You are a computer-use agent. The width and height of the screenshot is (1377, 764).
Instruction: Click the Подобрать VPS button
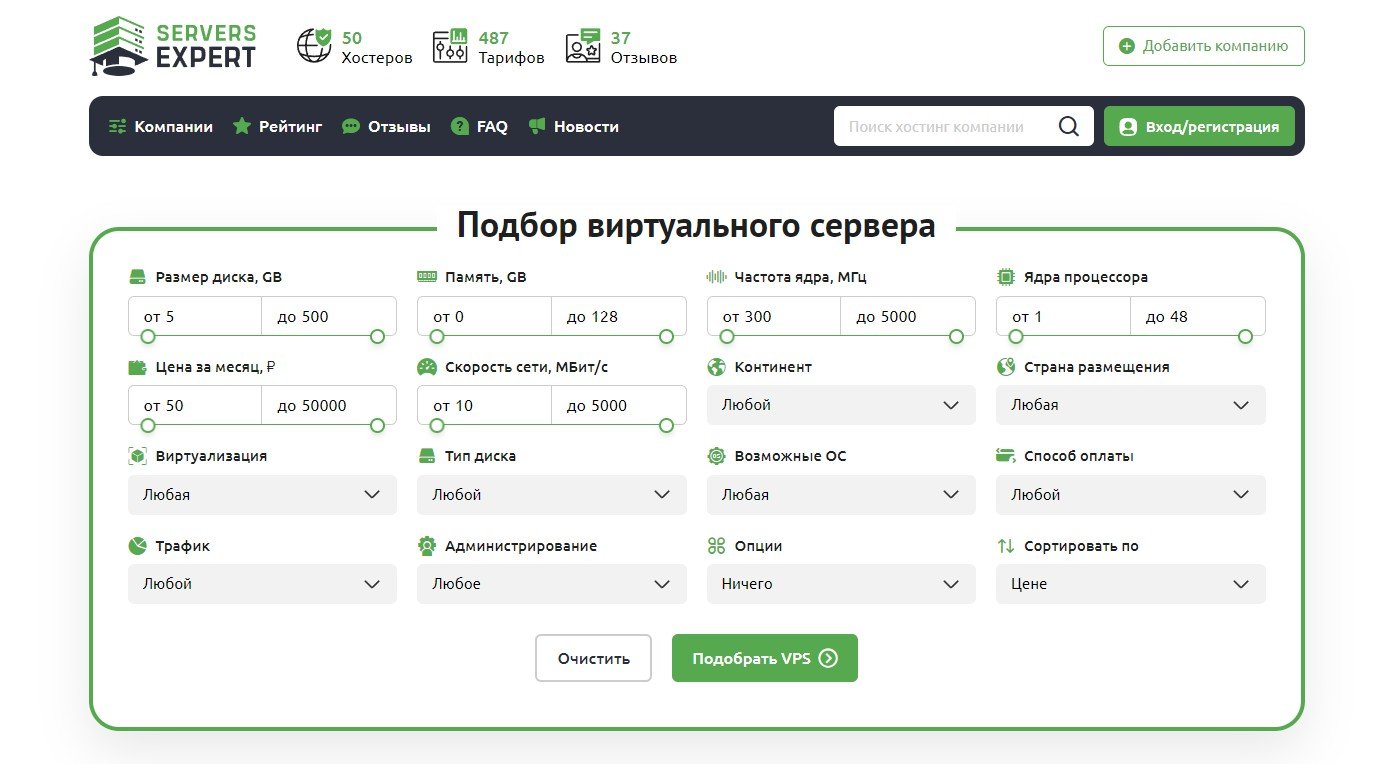coord(765,658)
